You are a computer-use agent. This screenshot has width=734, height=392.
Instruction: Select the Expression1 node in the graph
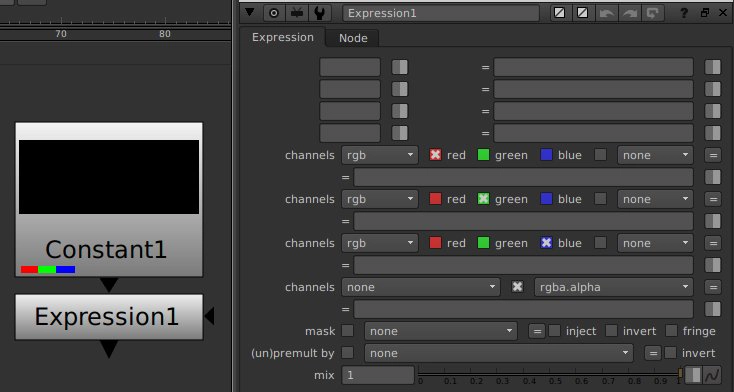coord(109,317)
